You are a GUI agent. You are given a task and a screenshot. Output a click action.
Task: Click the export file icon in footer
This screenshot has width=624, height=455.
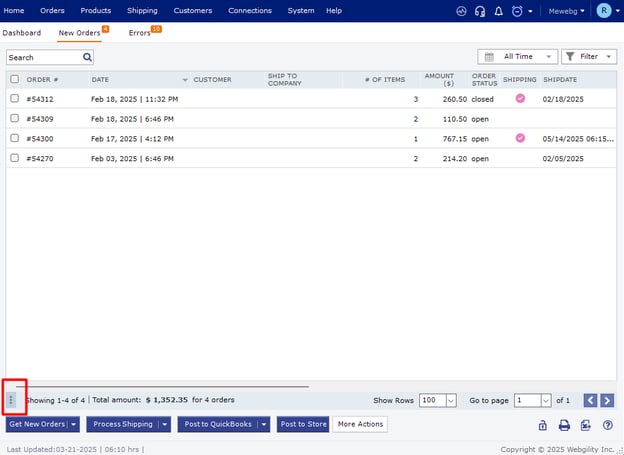point(586,425)
